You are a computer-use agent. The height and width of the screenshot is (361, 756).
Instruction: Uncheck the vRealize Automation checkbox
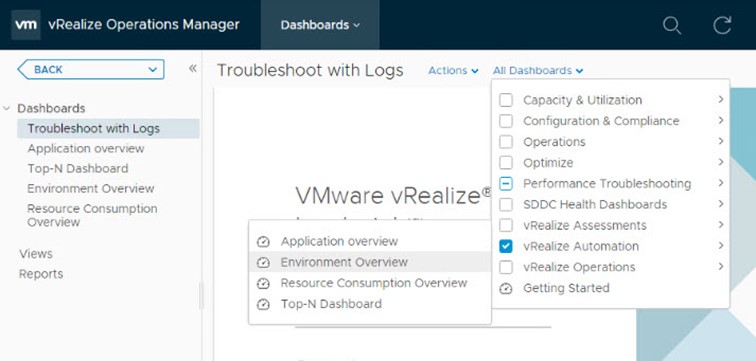click(505, 246)
